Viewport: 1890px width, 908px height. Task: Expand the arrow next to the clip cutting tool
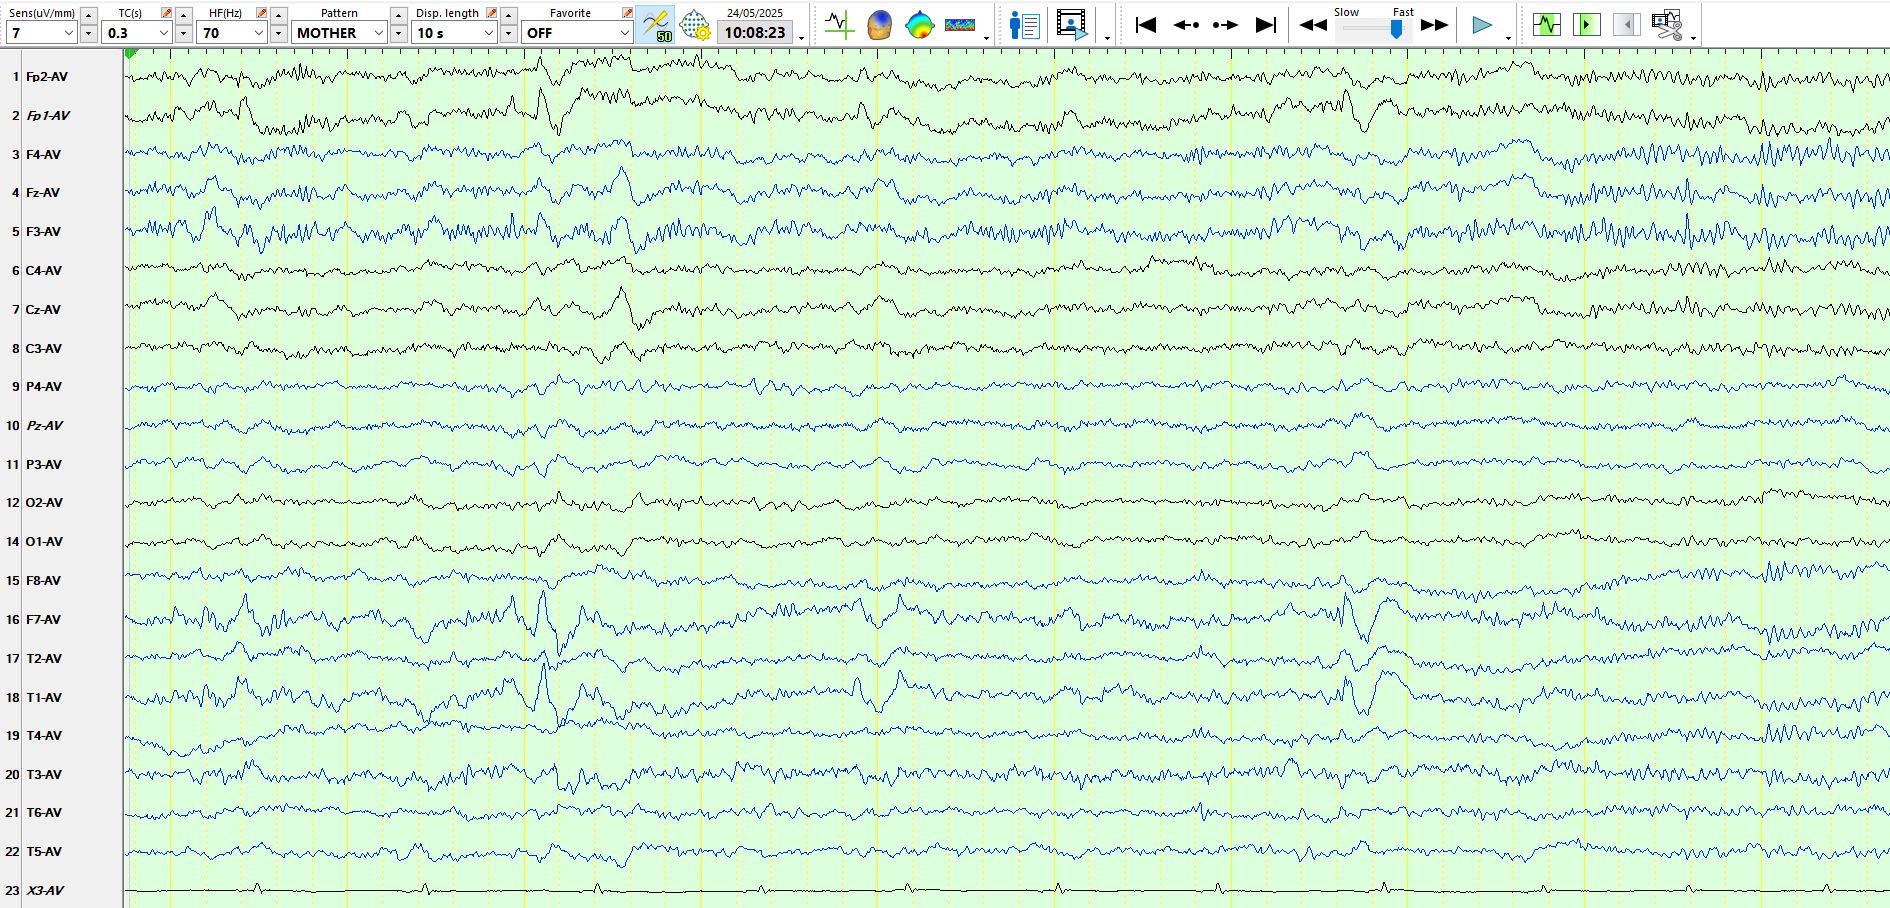[x=1693, y=38]
